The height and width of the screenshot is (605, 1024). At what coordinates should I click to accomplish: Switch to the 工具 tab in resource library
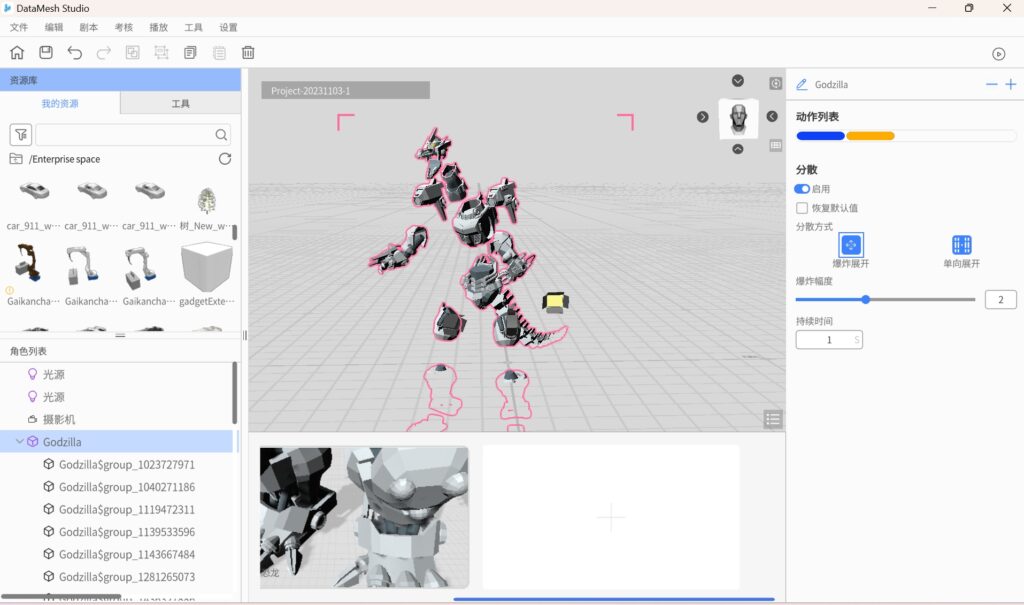pos(180,104)
